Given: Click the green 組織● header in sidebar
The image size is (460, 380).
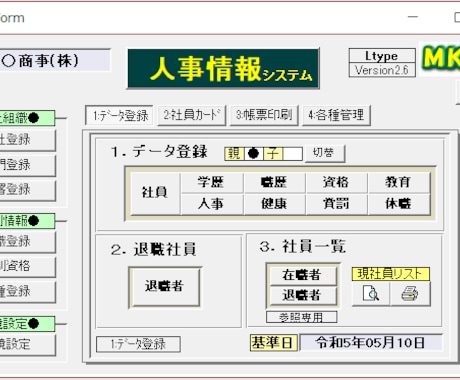Looking at the screenshot, I should pyautogui.click(x=27, y=118).
